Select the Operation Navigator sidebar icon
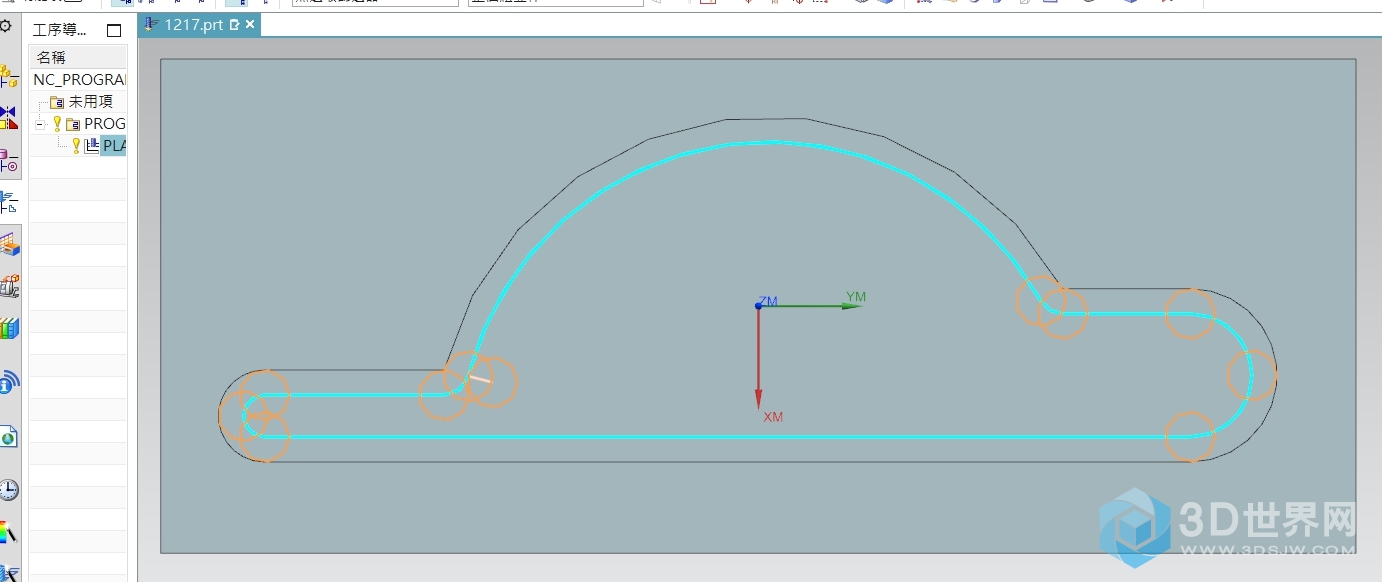The image size is (1382, 582). [x=9, y=203]
